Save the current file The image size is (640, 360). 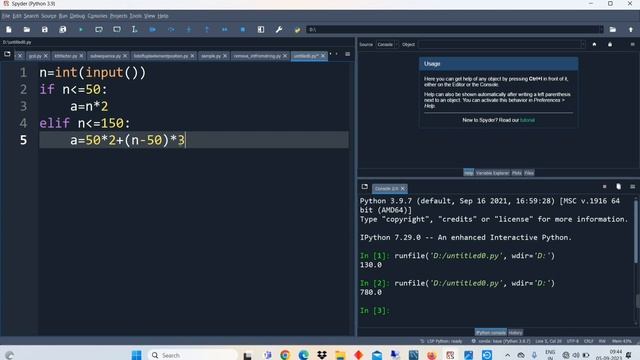(44, 29)
